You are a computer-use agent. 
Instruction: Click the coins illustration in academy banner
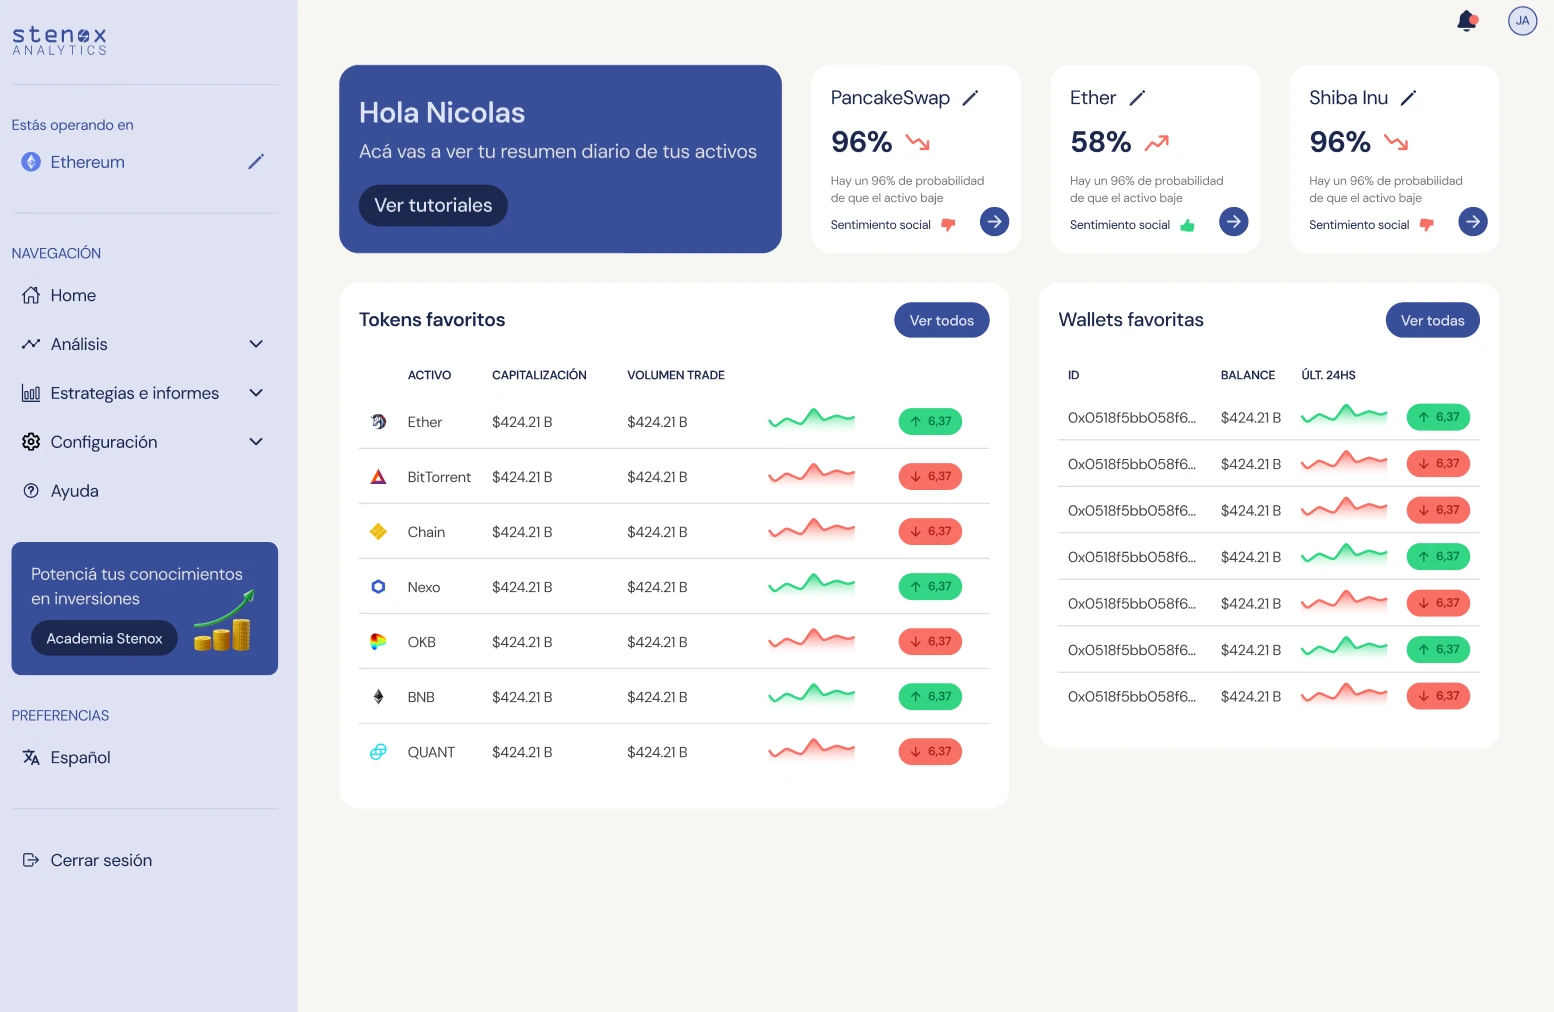(x=224, y=621)
